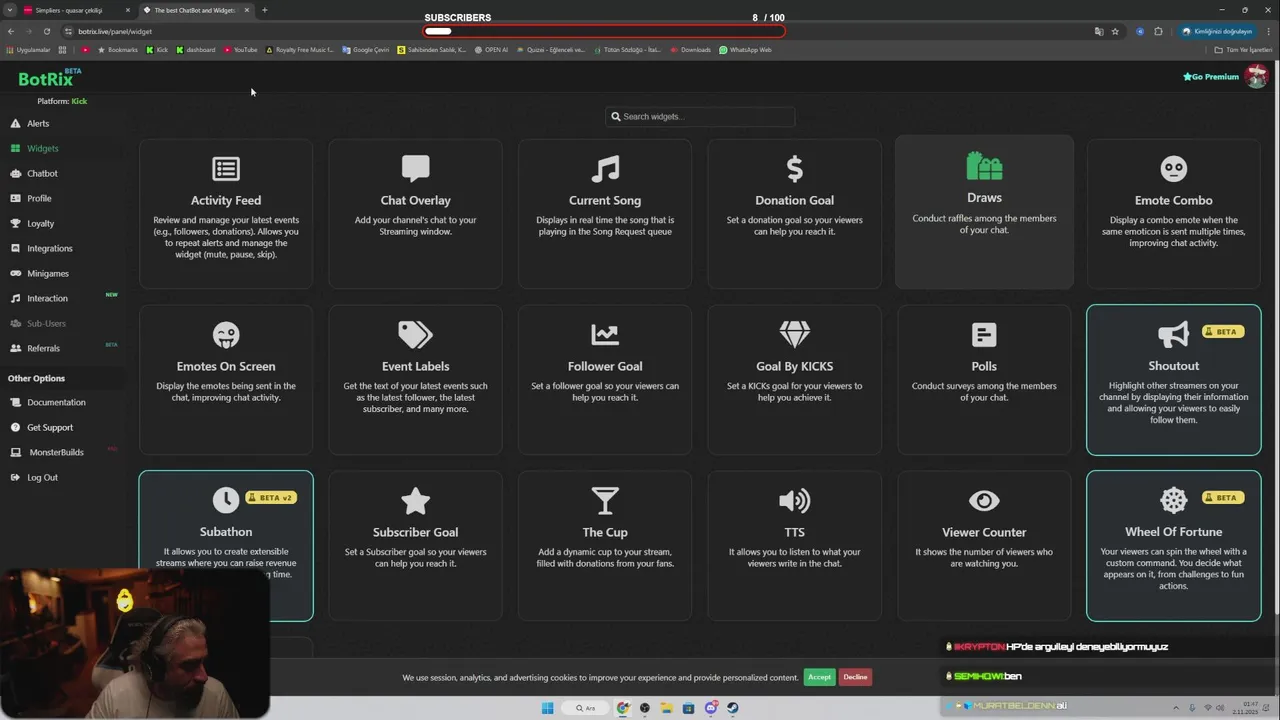Open the Emote Combo face icon
This screenshot has height=720, width=1280.
(x=1173, y=169)
